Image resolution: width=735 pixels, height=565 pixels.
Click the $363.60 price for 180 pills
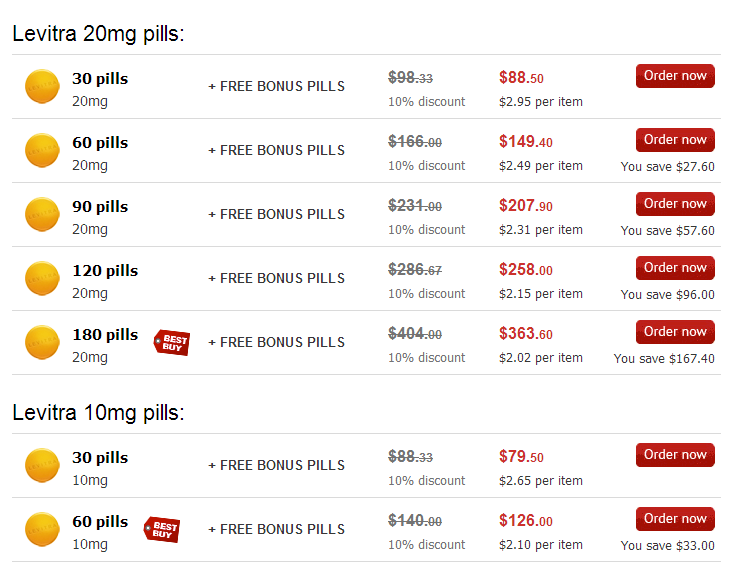(525, 333)
